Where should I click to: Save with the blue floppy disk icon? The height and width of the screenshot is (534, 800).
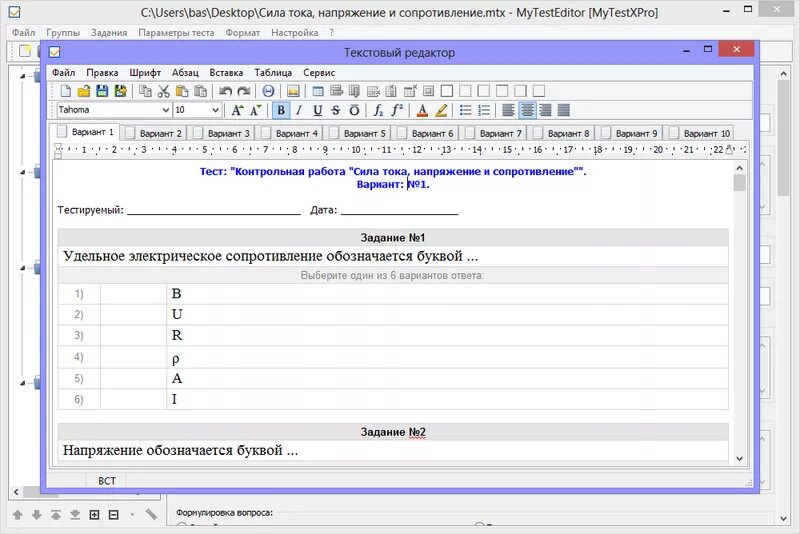102,91
